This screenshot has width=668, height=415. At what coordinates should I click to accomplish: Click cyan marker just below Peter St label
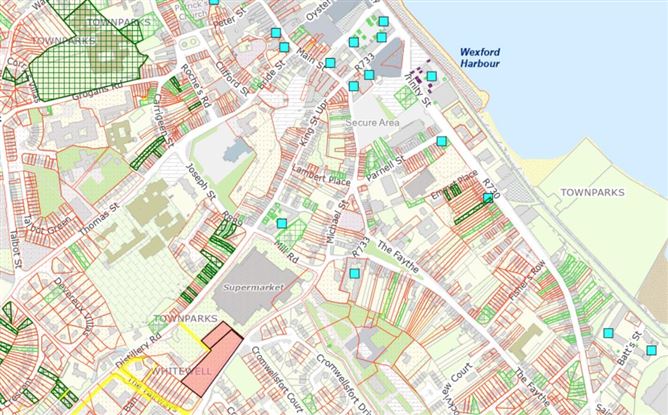click(276, 33)
